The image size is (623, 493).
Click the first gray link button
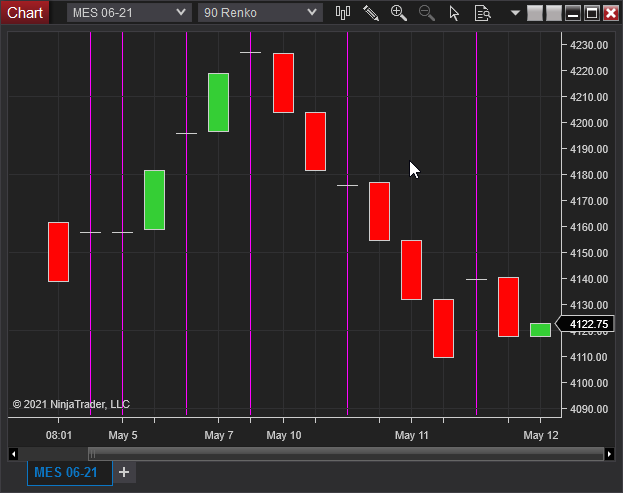[535, 13]
